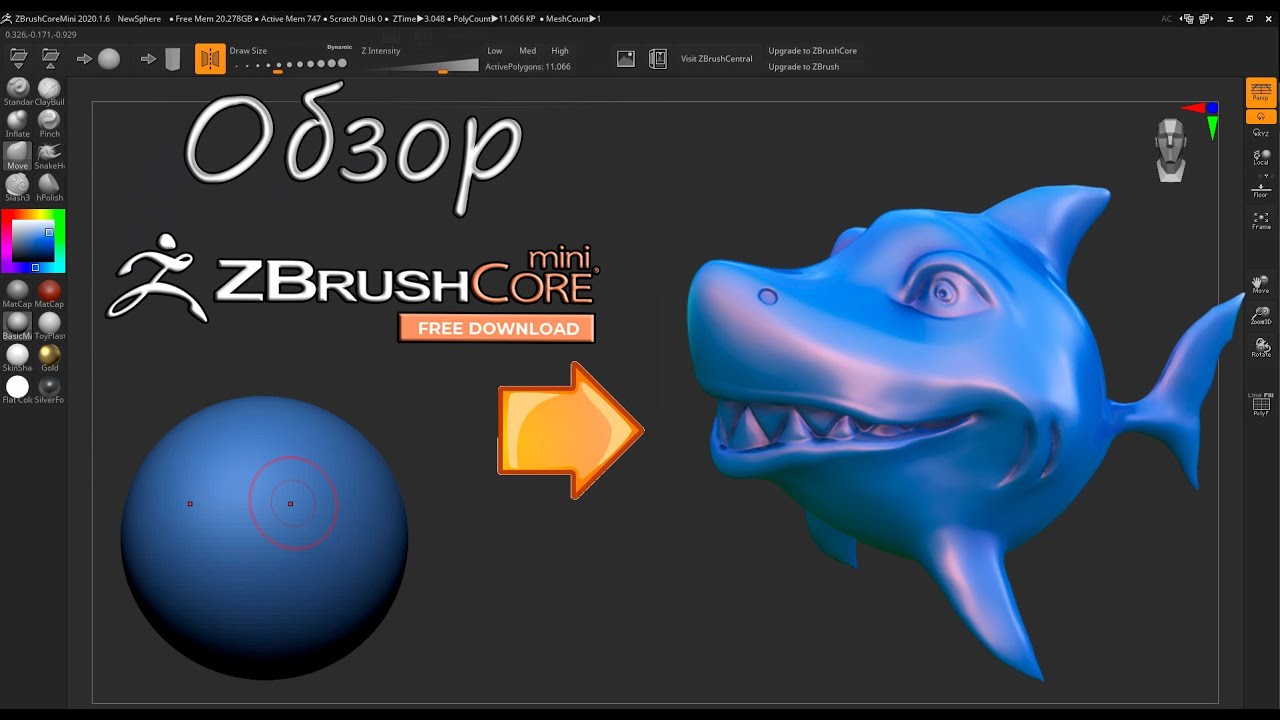
Task: Click the export image icon
Action: tap(625, 59)
